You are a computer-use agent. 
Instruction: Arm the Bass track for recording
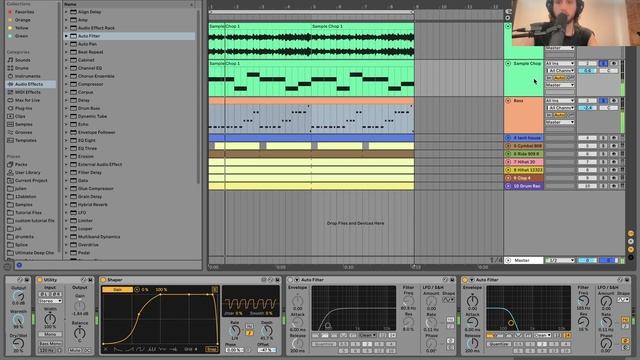pos(613,100)
